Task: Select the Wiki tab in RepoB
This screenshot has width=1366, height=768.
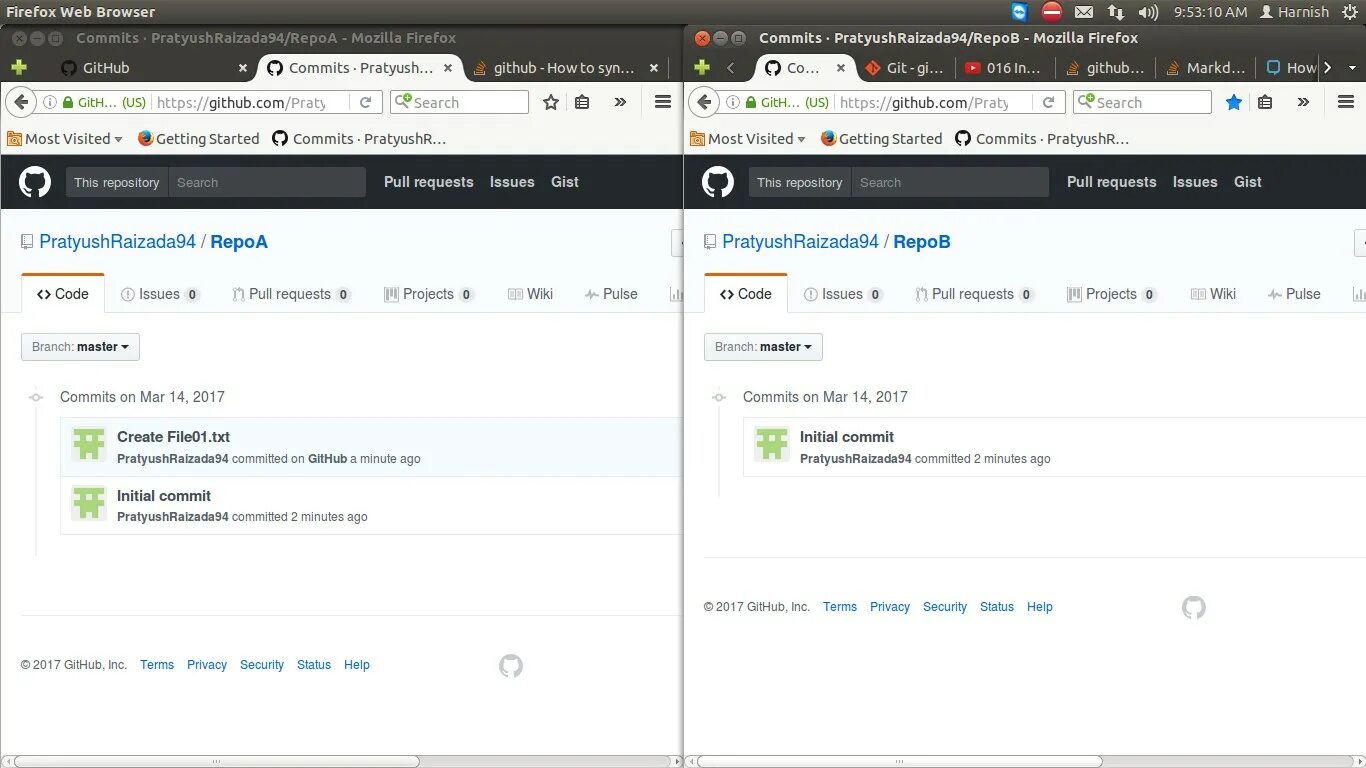Action: 1214,294
